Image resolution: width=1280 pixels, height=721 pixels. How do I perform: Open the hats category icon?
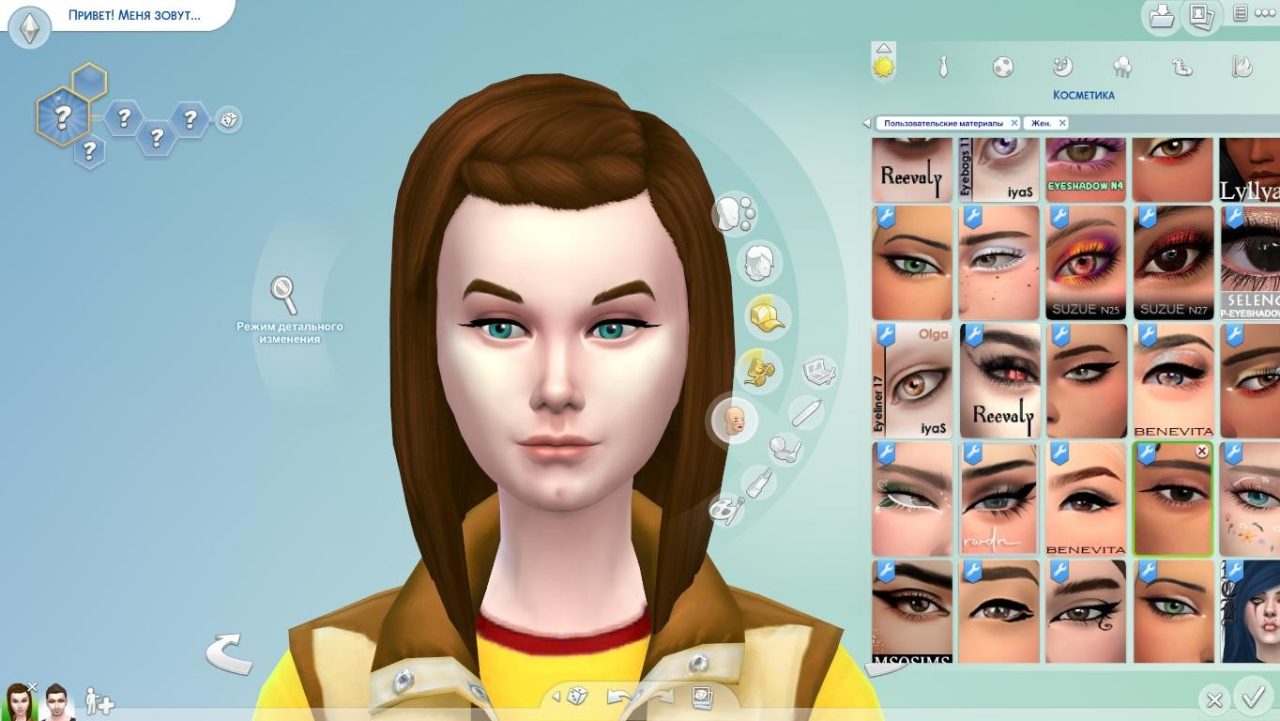(767, 315)
